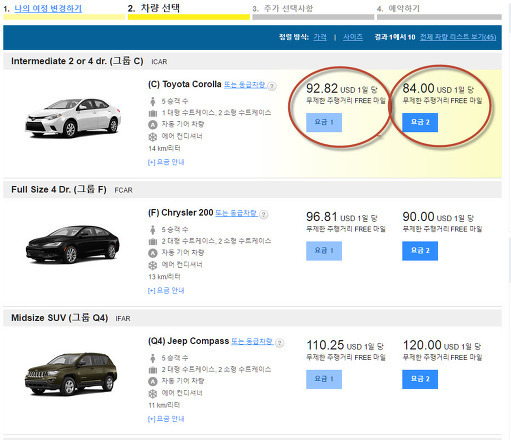Click suitcase icon in Chrysler 200 row
The image size is (511, 440).
[x=153, y=242]
